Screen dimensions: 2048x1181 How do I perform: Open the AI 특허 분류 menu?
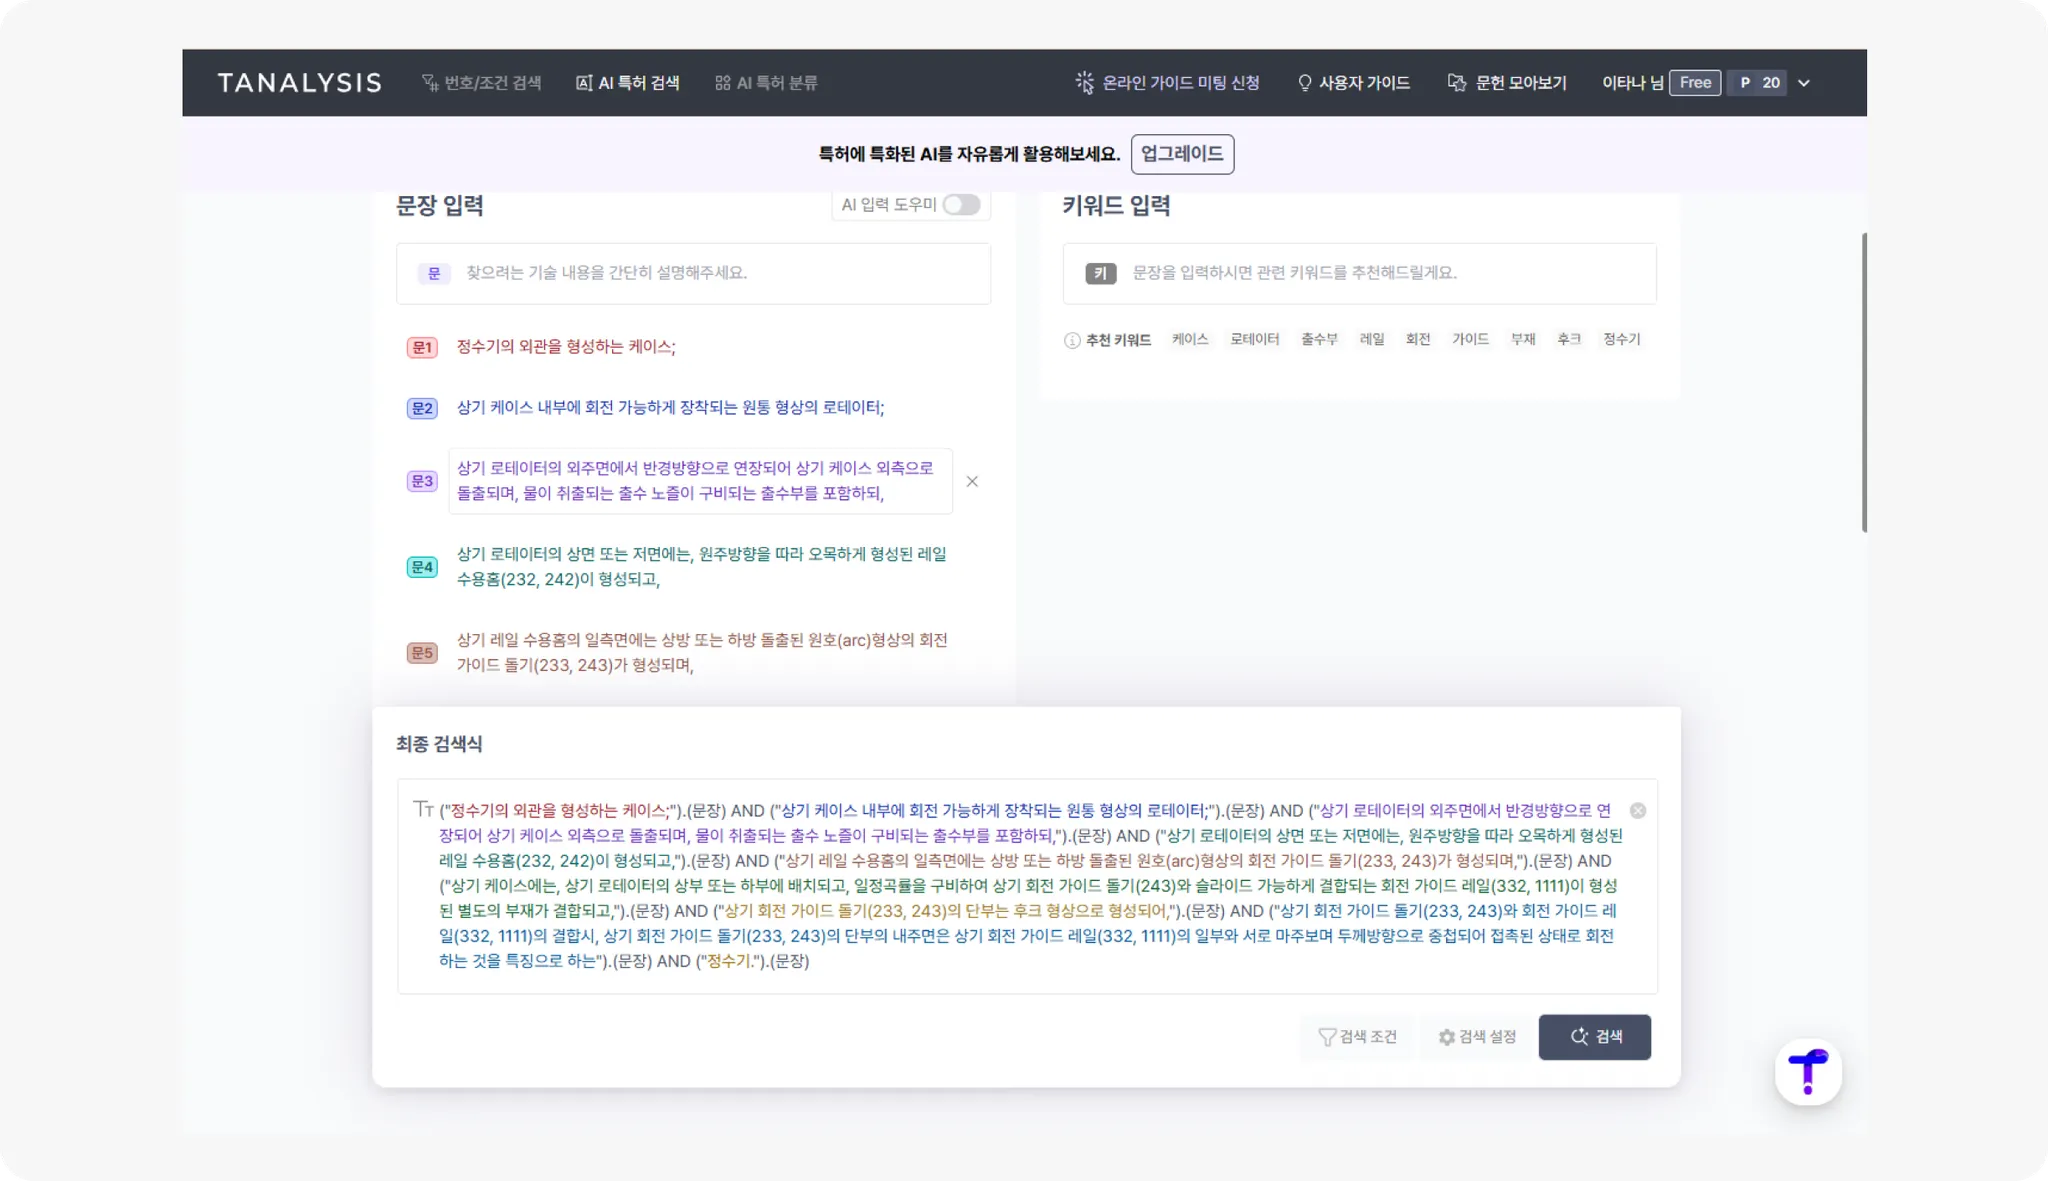[x=766, y=83]
